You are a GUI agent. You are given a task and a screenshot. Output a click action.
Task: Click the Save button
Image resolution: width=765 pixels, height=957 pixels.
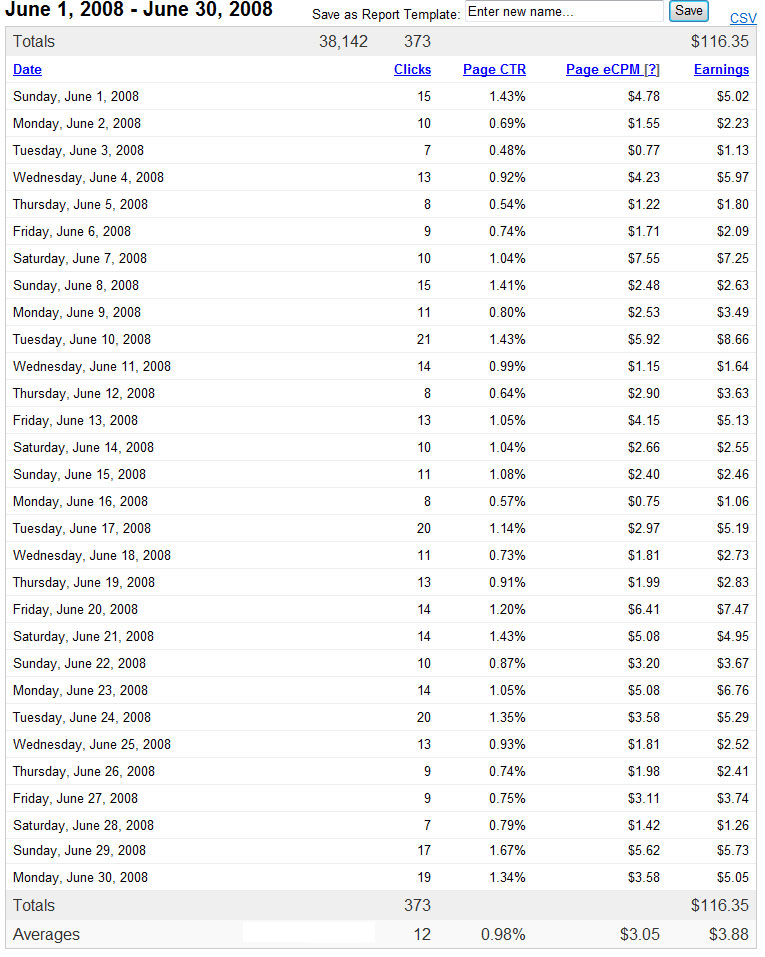coord(689,11)
